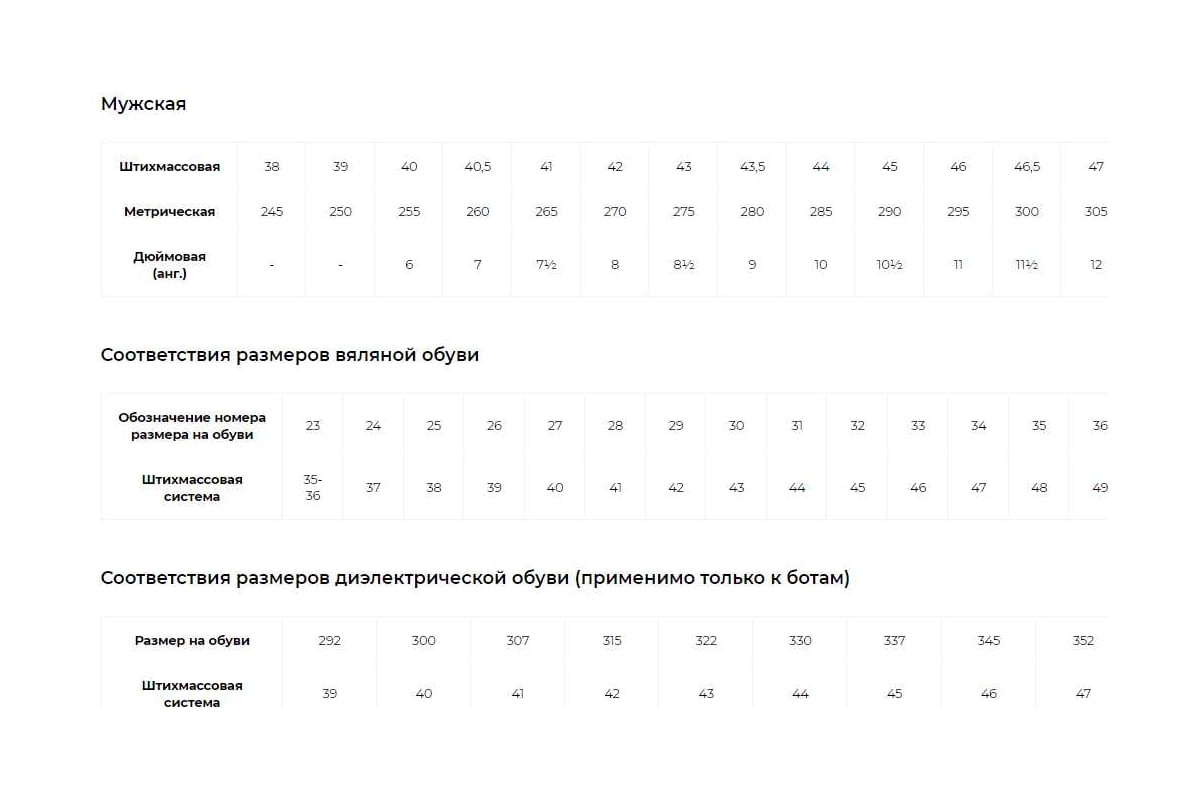The width and height of the screenshot is (1200, 800).
Task: Select the 46,5 size cell
Action: 1027,167
